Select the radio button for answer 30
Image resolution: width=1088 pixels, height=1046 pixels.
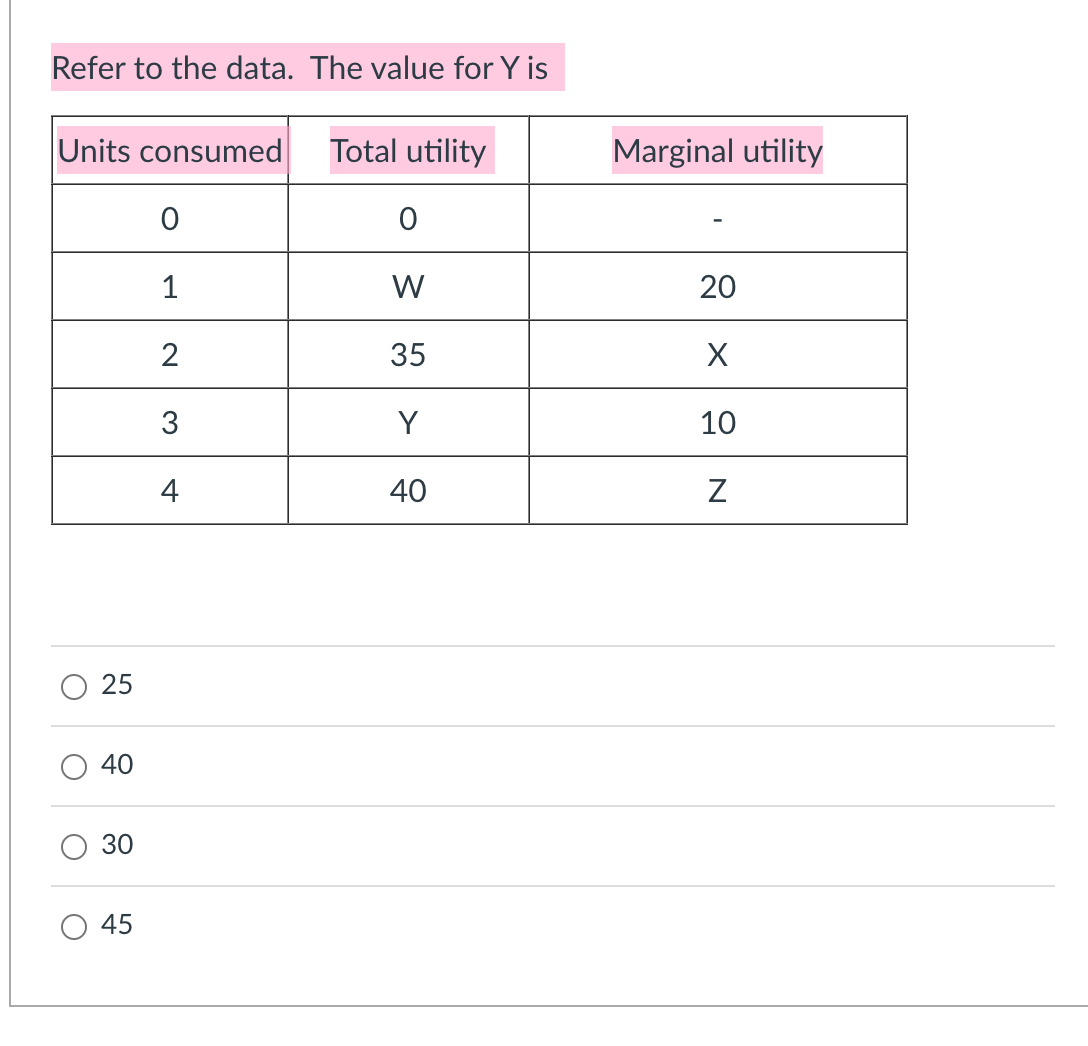tap(73, 845)
